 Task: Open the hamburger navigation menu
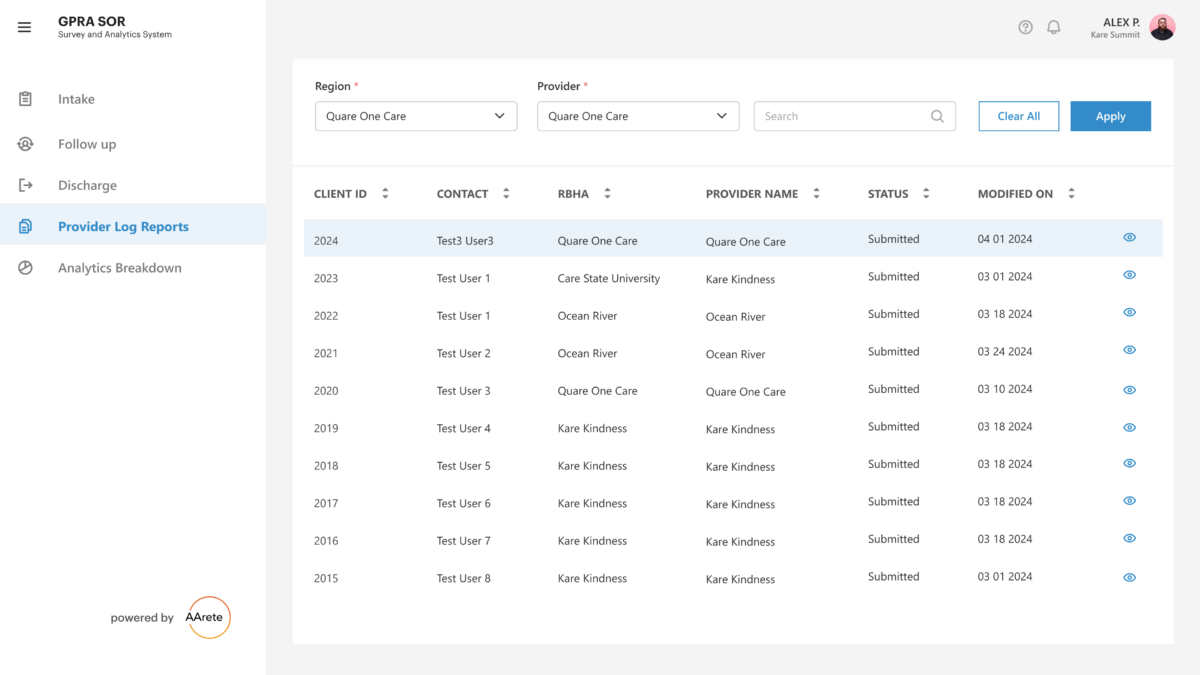pyautogui.click(x=24, y=27)
